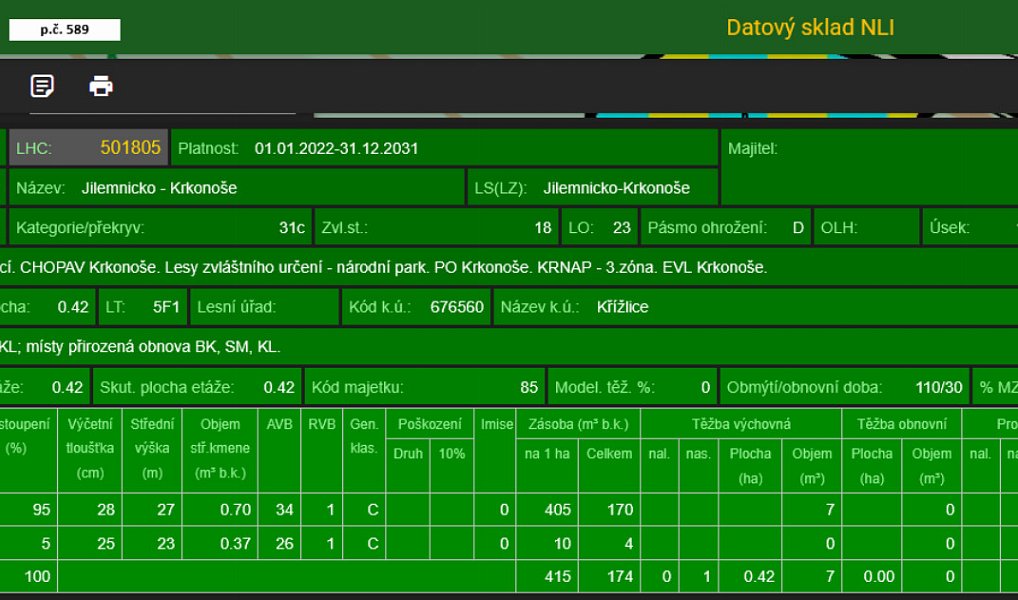Click the Imise column header
The width and height of the screenshot is (1018, 600).
tap(497, 449)
